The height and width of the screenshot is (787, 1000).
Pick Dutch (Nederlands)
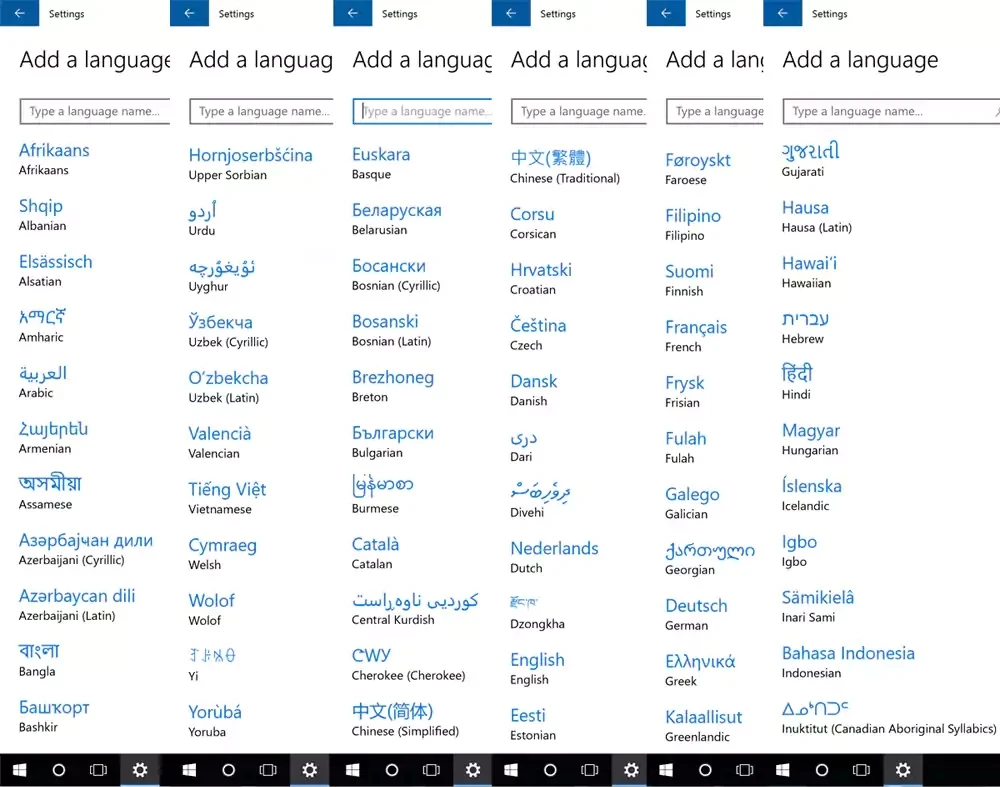click(554, 557)
